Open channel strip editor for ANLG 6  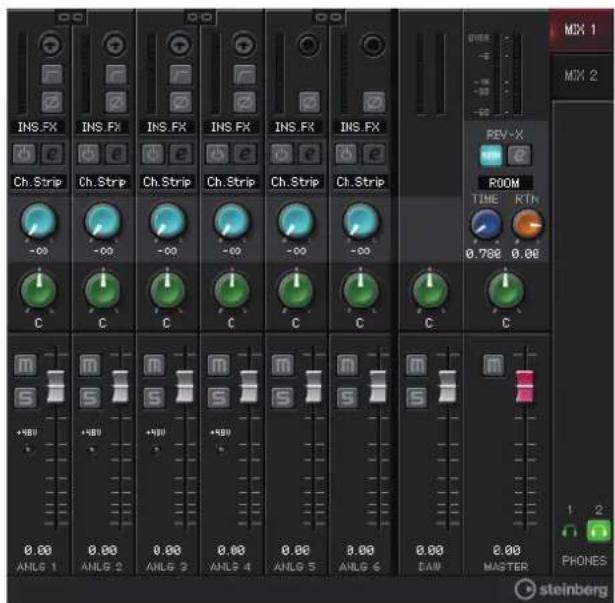(x=374, y=154)
